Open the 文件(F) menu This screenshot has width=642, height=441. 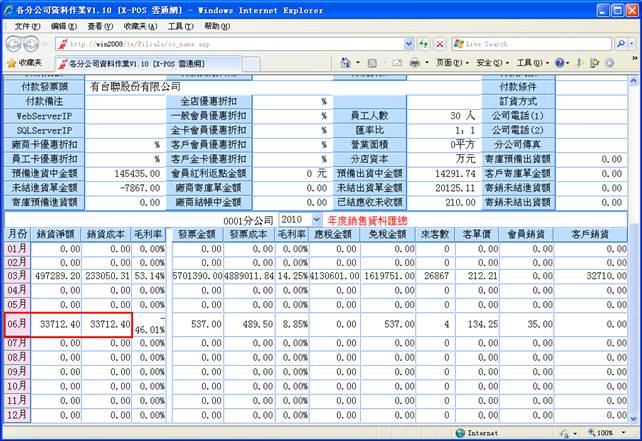[27, 25]
